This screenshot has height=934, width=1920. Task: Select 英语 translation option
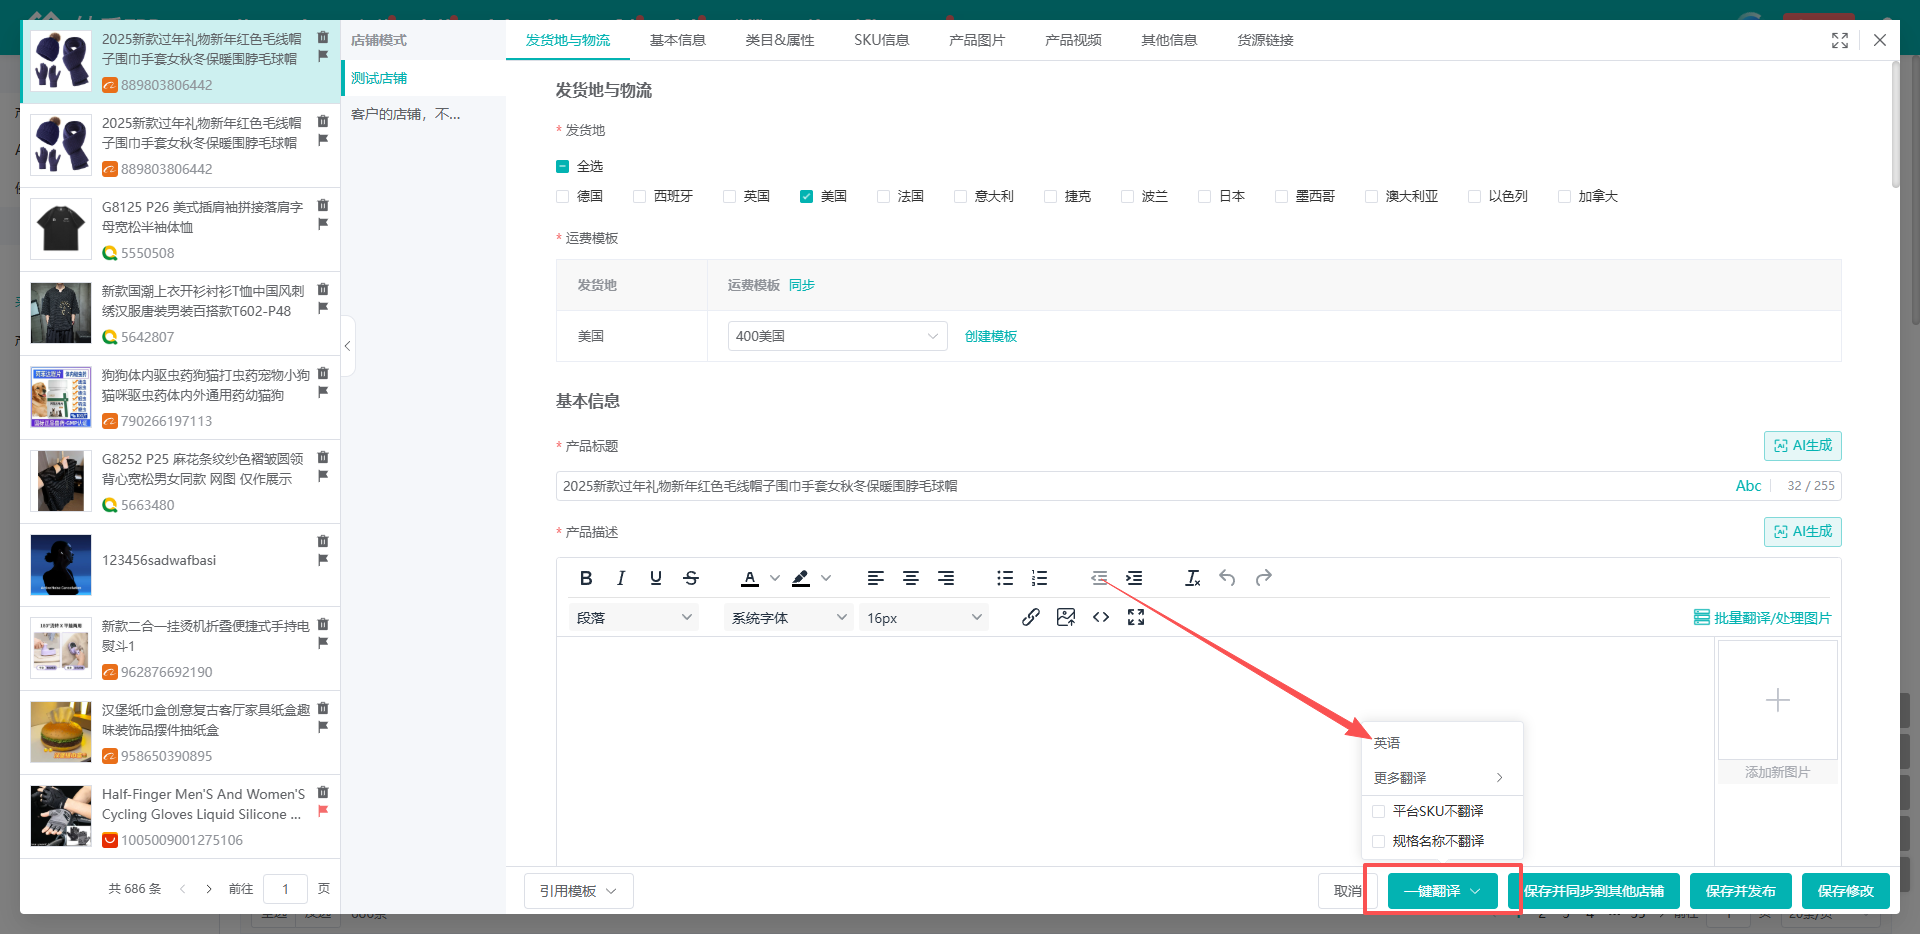coord(1387,743)
